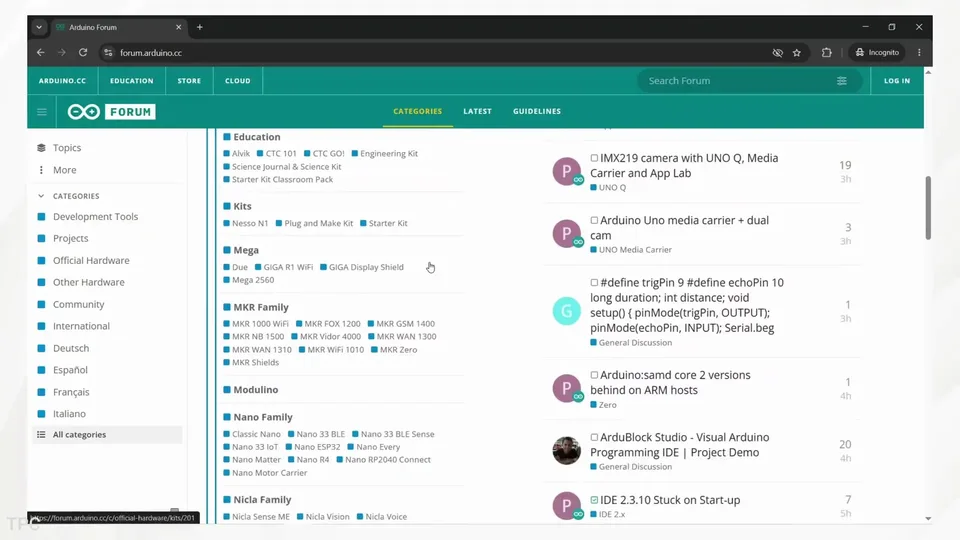Open Français category in sidebar
Image resolution: width=960 pixels, height=540 pixels.
click(70, 392)
